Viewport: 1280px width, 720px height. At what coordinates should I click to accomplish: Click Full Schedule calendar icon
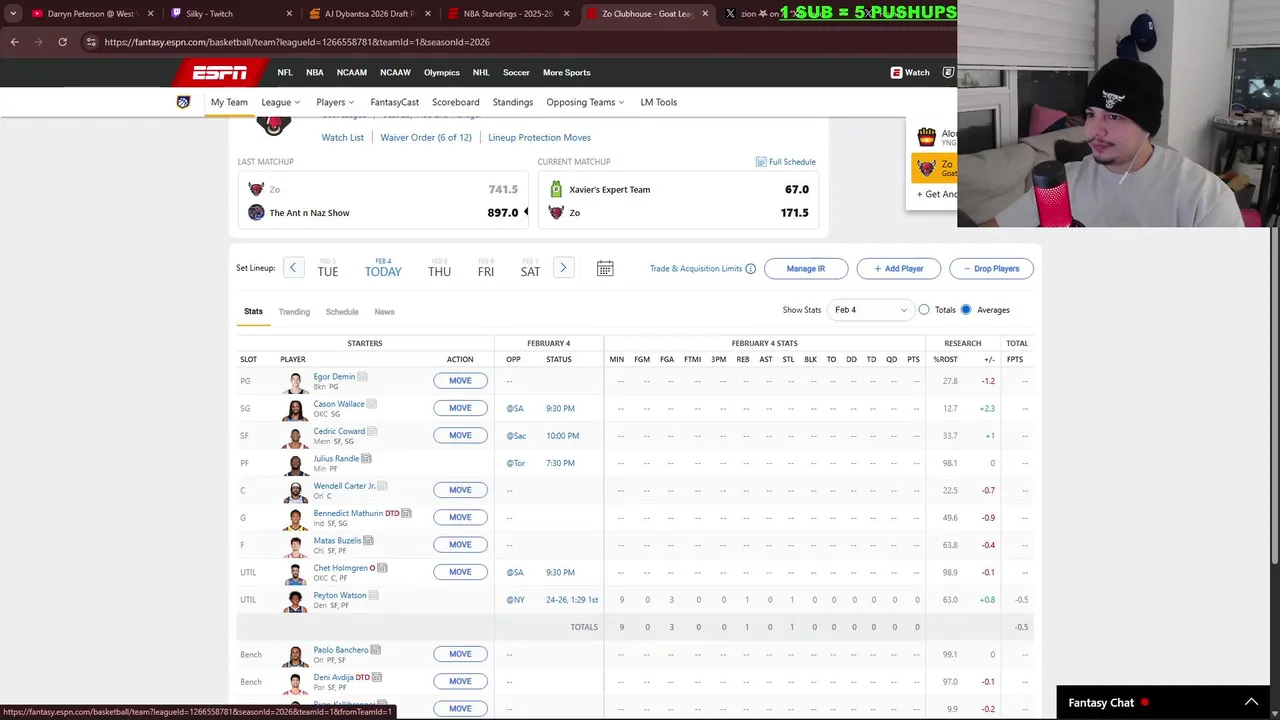tap(761, 162)
